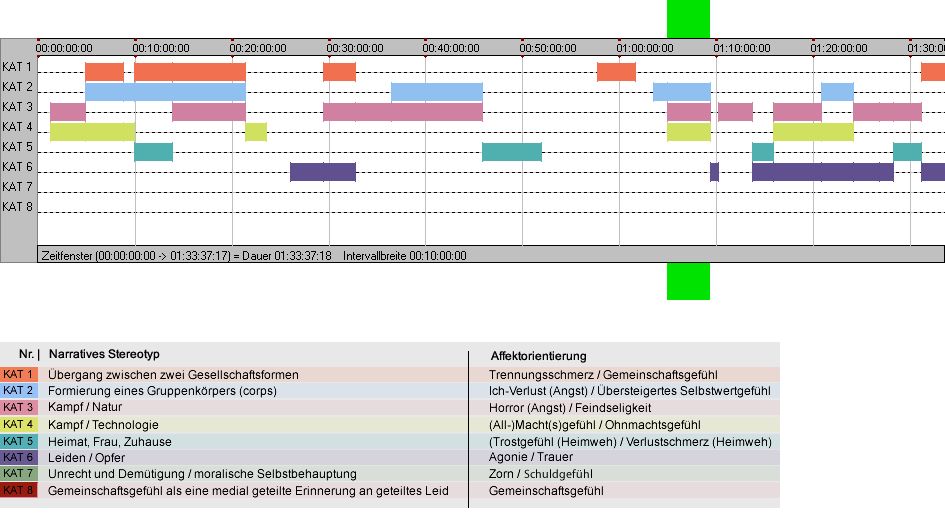945x530 pixels.
Task: Click the KAT 8 row label in timeline
Action: coord(17,207)
